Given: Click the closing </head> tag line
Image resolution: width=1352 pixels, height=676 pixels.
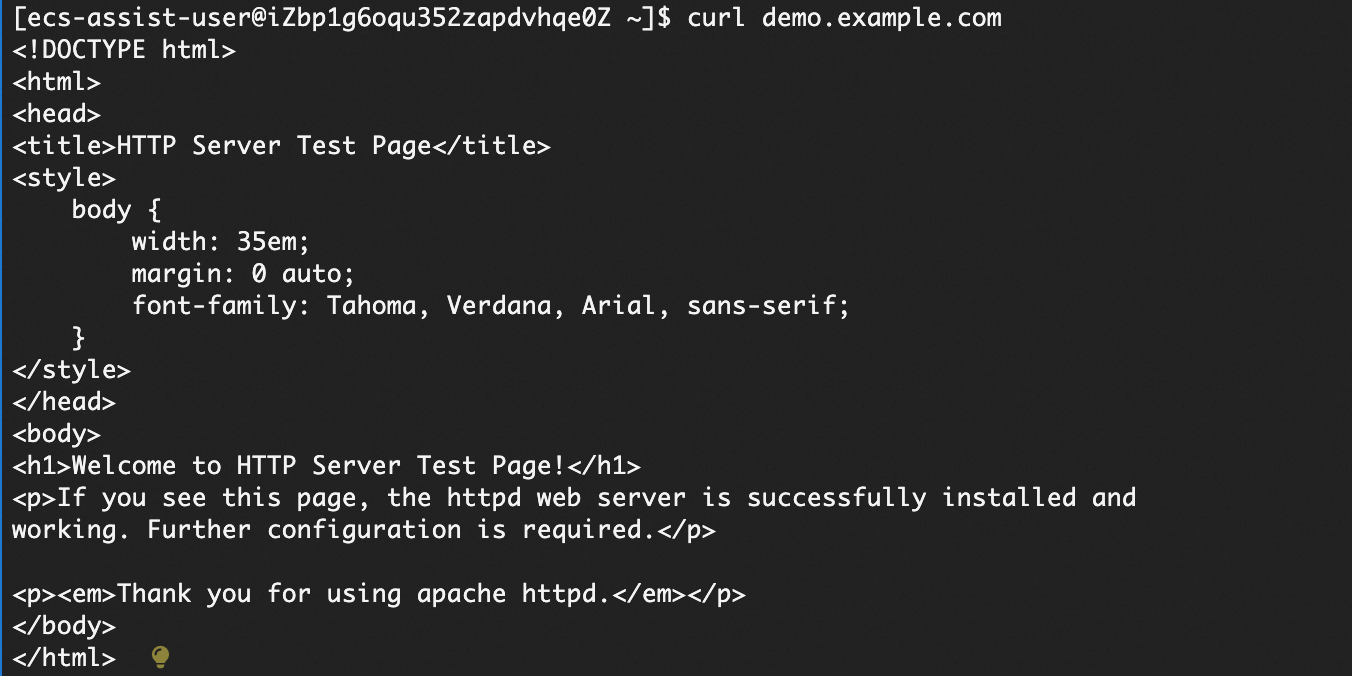Looking at the screenshot, I should click(64, 402).
